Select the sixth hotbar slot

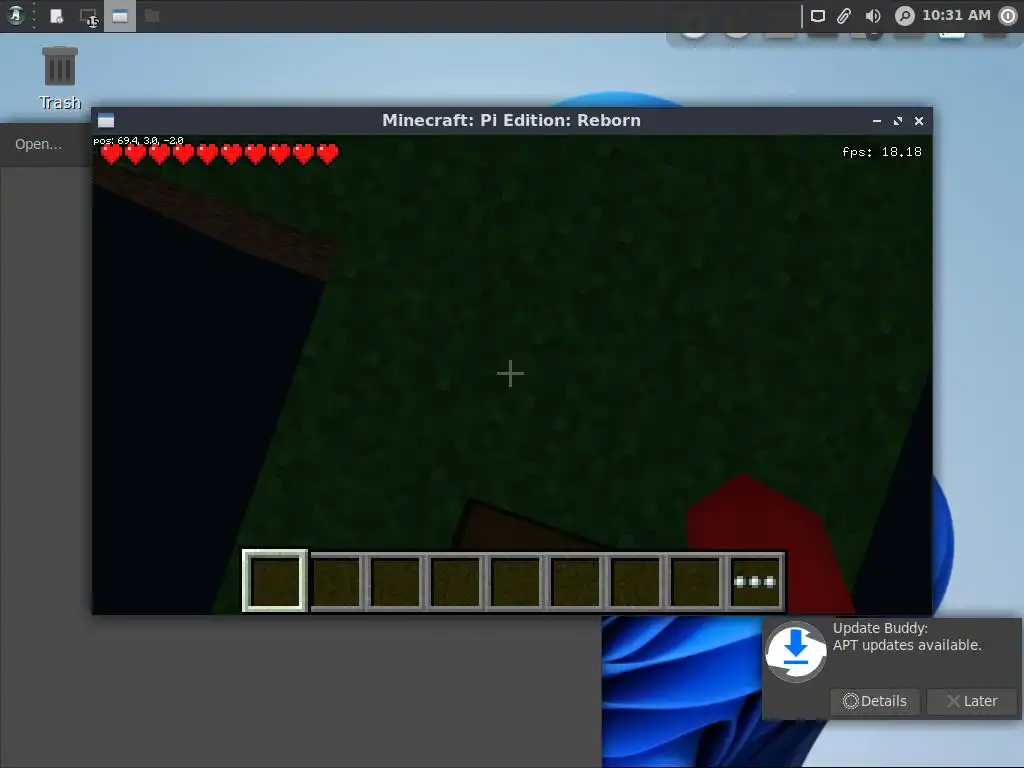tap(575, 581)
